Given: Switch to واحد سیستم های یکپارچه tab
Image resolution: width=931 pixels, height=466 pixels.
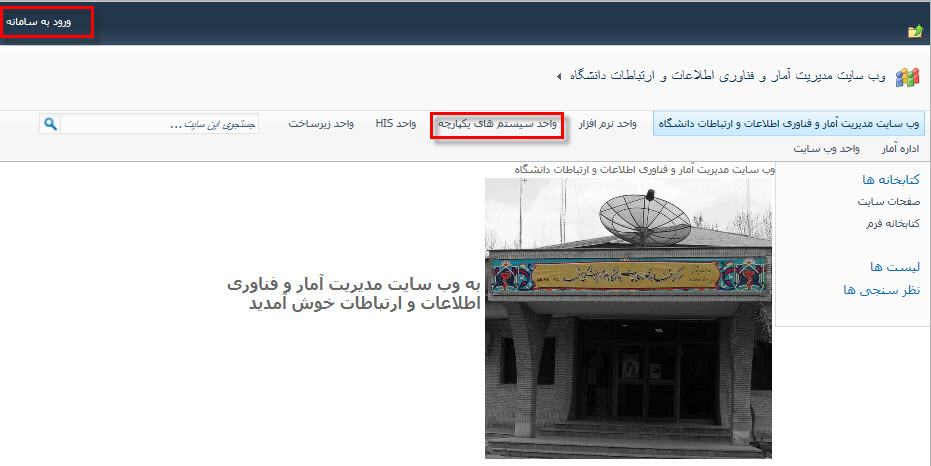Looking at the screenshot, I should click(x=497, y=124).
